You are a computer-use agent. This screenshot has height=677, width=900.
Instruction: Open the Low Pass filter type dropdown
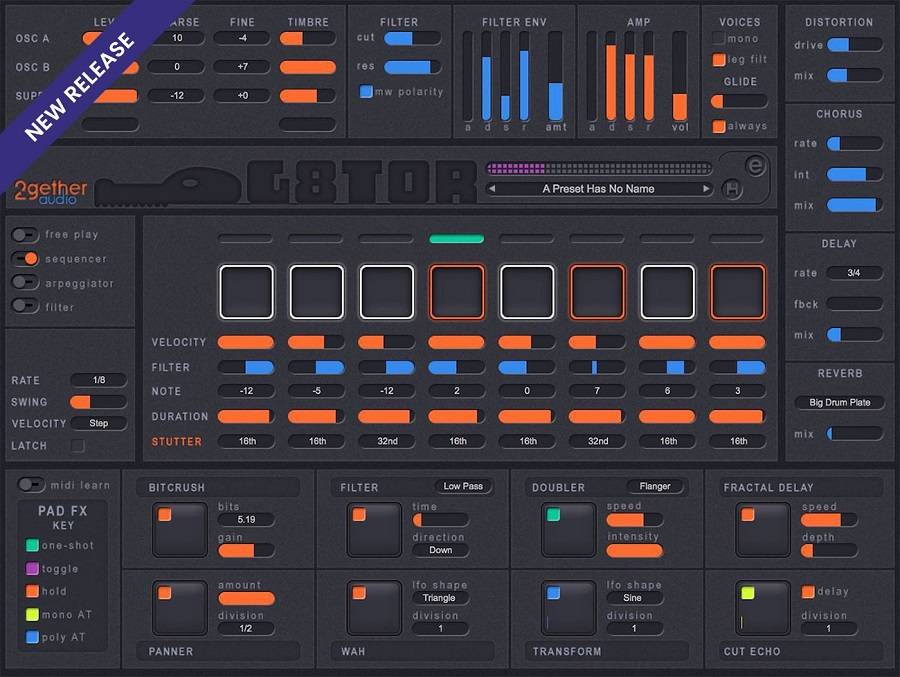[x=463, y=487]
